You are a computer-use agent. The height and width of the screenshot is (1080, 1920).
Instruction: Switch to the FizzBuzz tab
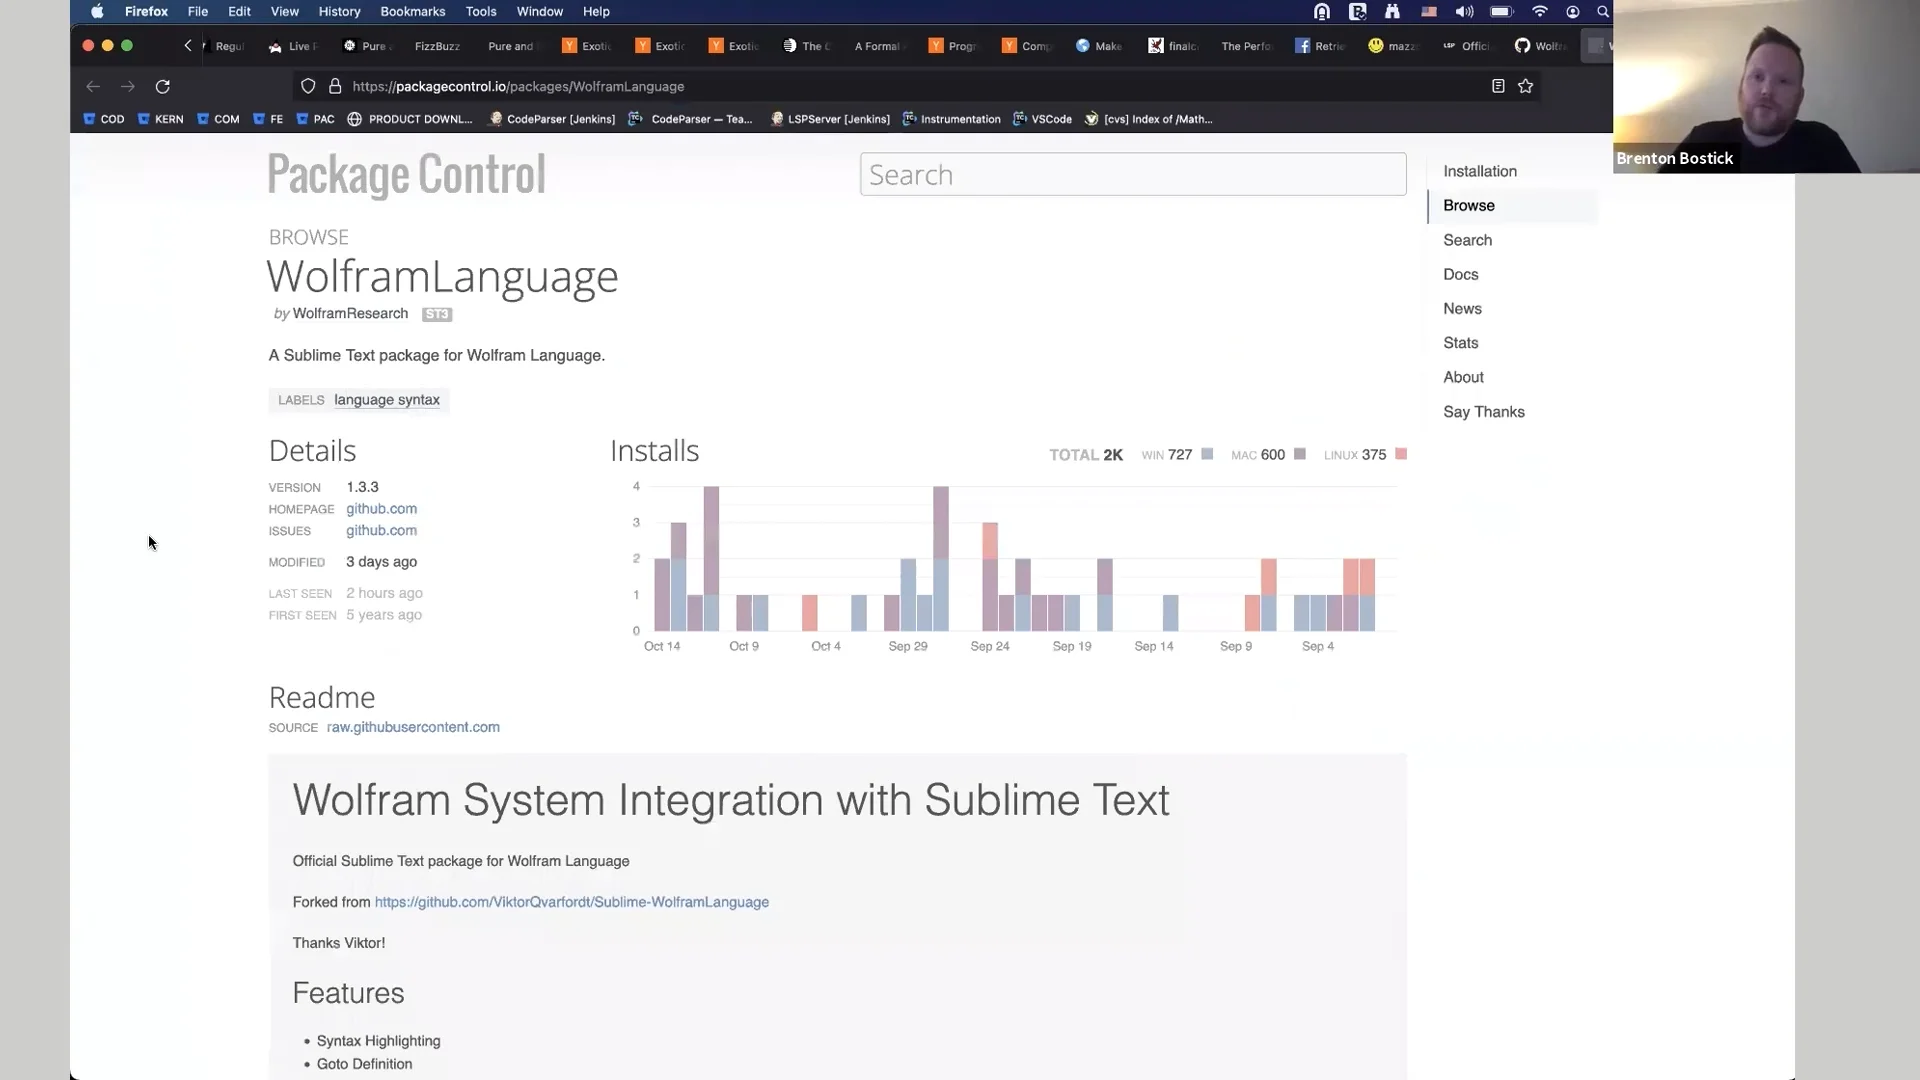(437, 46)
